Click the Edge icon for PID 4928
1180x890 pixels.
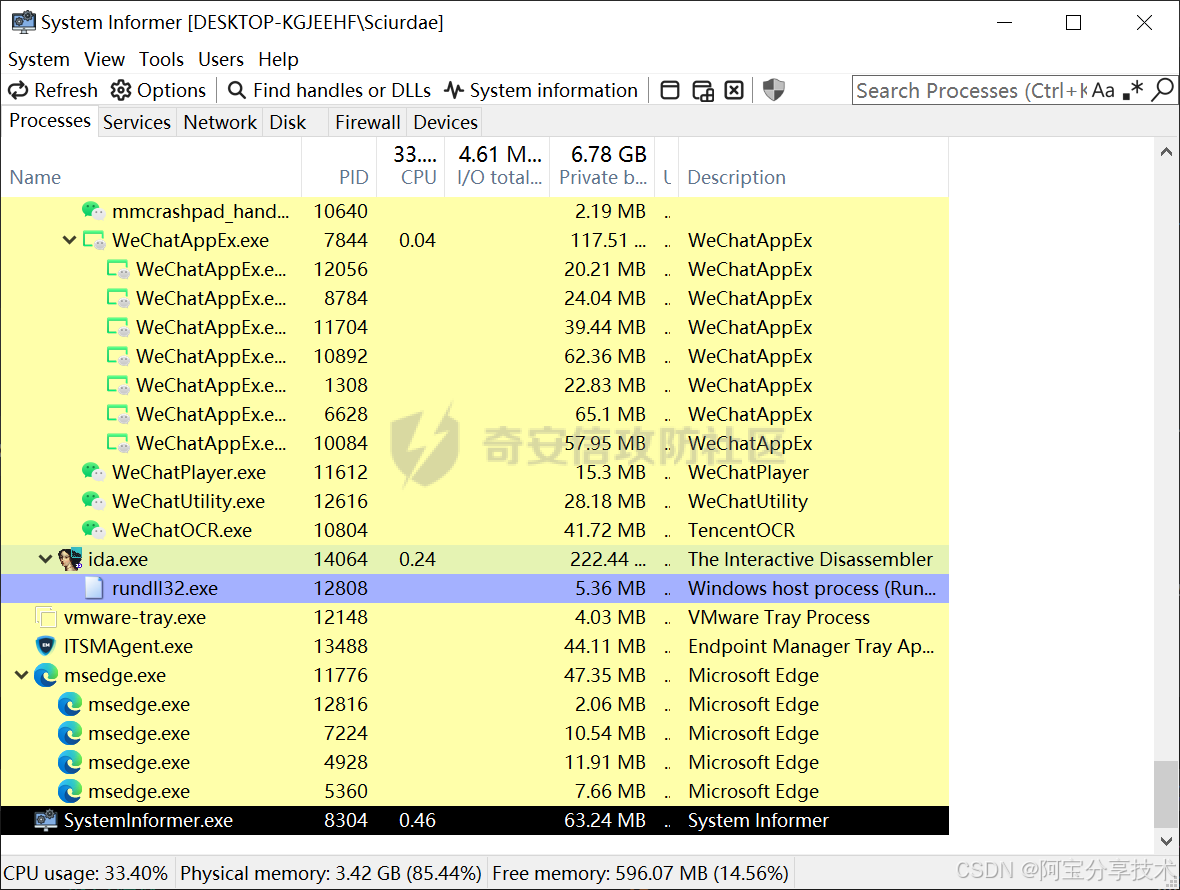coord(70,762)
